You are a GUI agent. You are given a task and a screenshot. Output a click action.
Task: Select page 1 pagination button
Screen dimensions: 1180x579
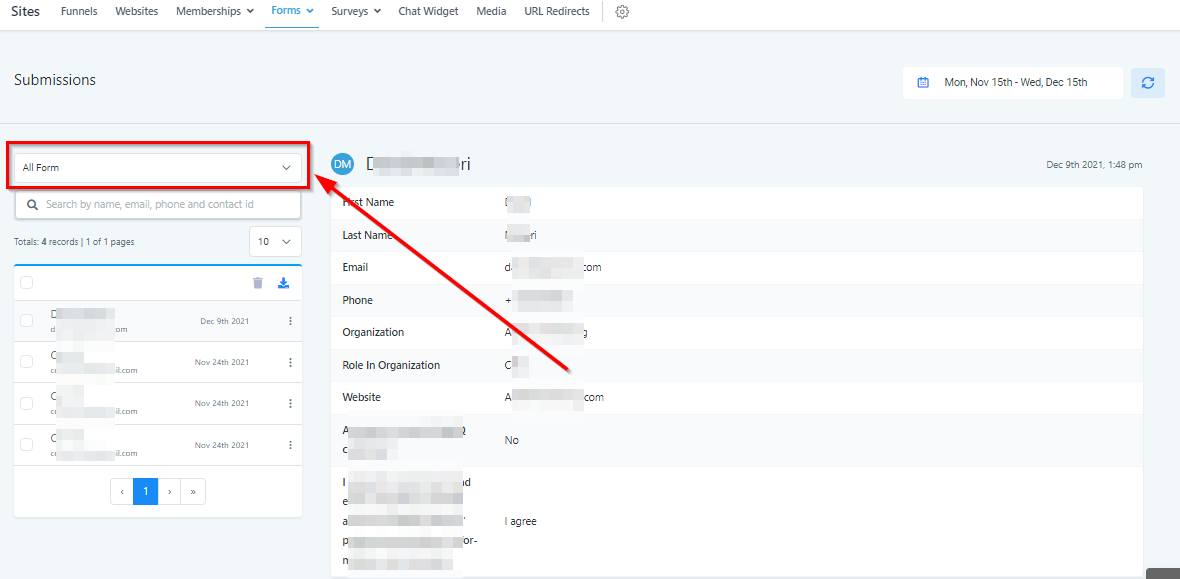click(x=146, y=491)
